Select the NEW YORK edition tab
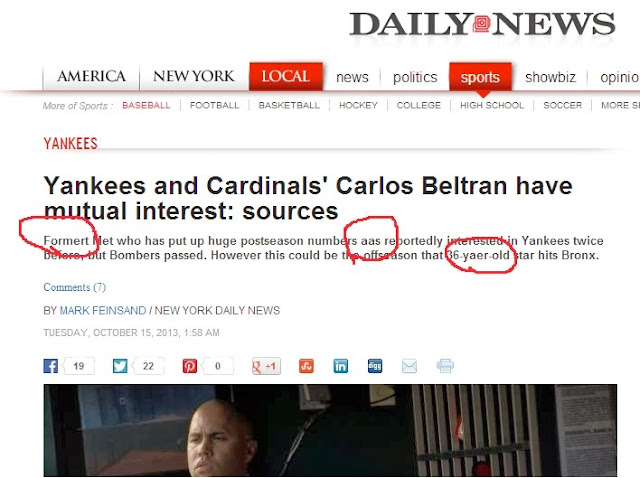 point(194,76)
